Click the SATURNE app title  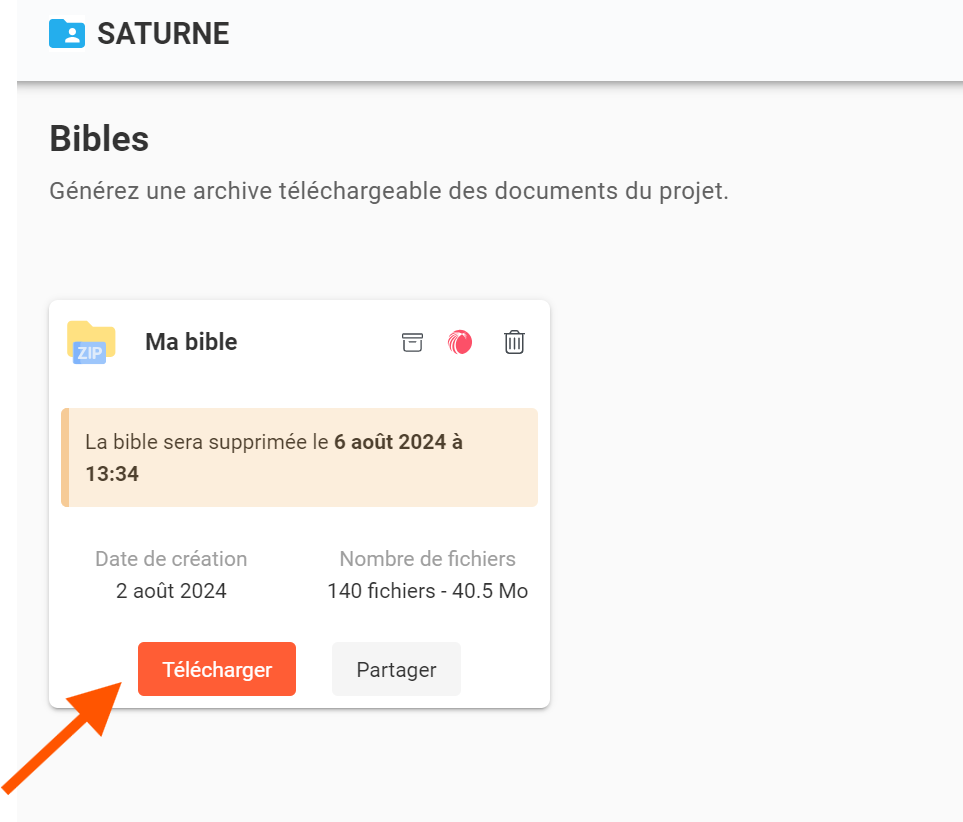click(x=163, y=34)
